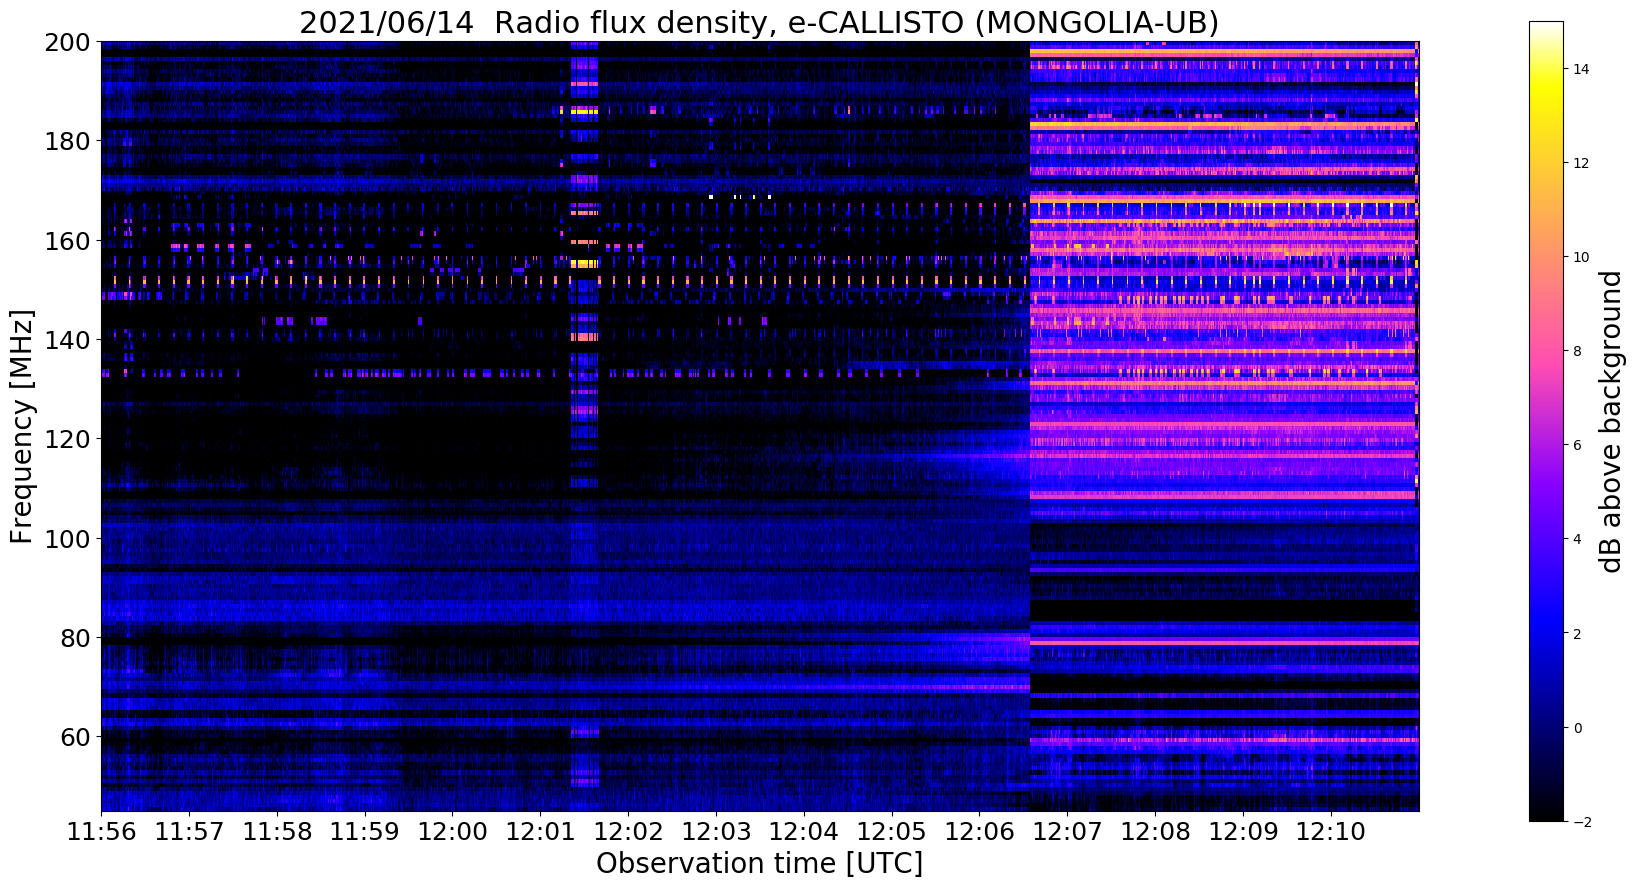Click the 12:07 time tick label
Screen dimensions: 1636x888
point(1068,832)
